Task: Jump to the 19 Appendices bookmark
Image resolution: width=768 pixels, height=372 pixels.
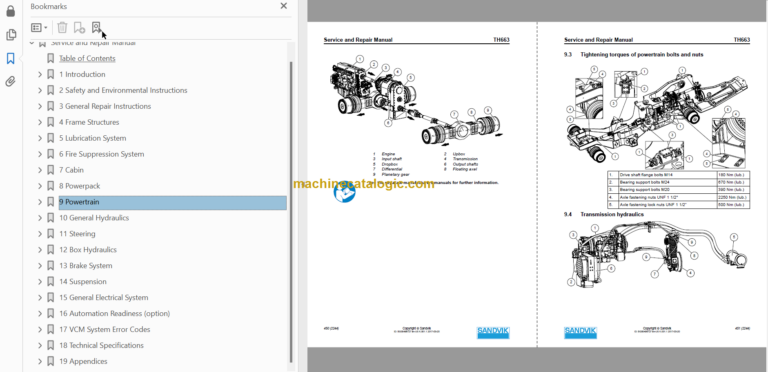Action: coord(83,361)
